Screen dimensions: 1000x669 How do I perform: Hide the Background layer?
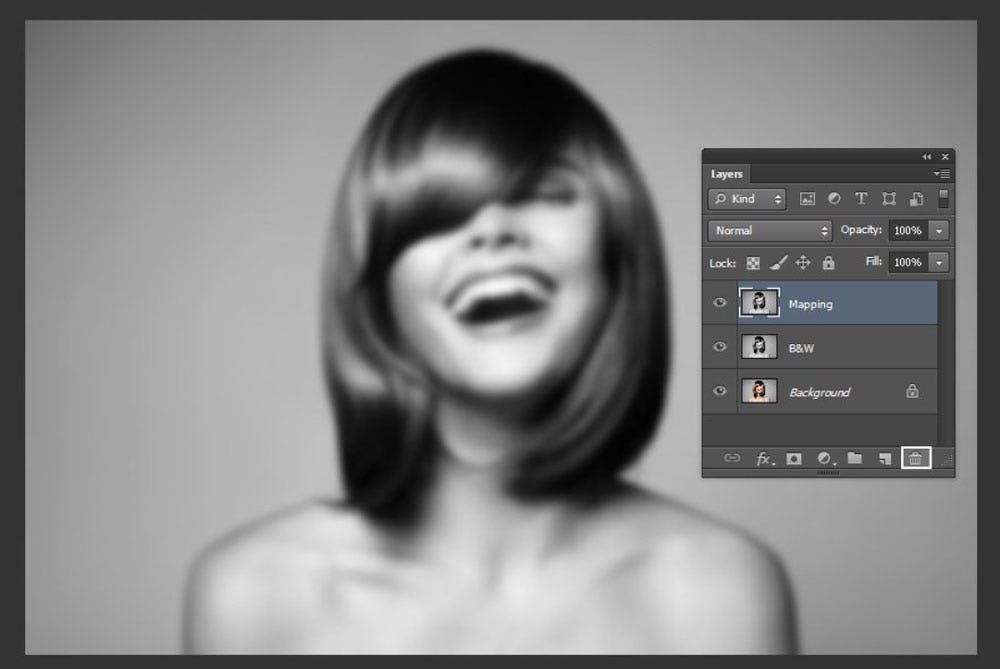pos(719,391)
